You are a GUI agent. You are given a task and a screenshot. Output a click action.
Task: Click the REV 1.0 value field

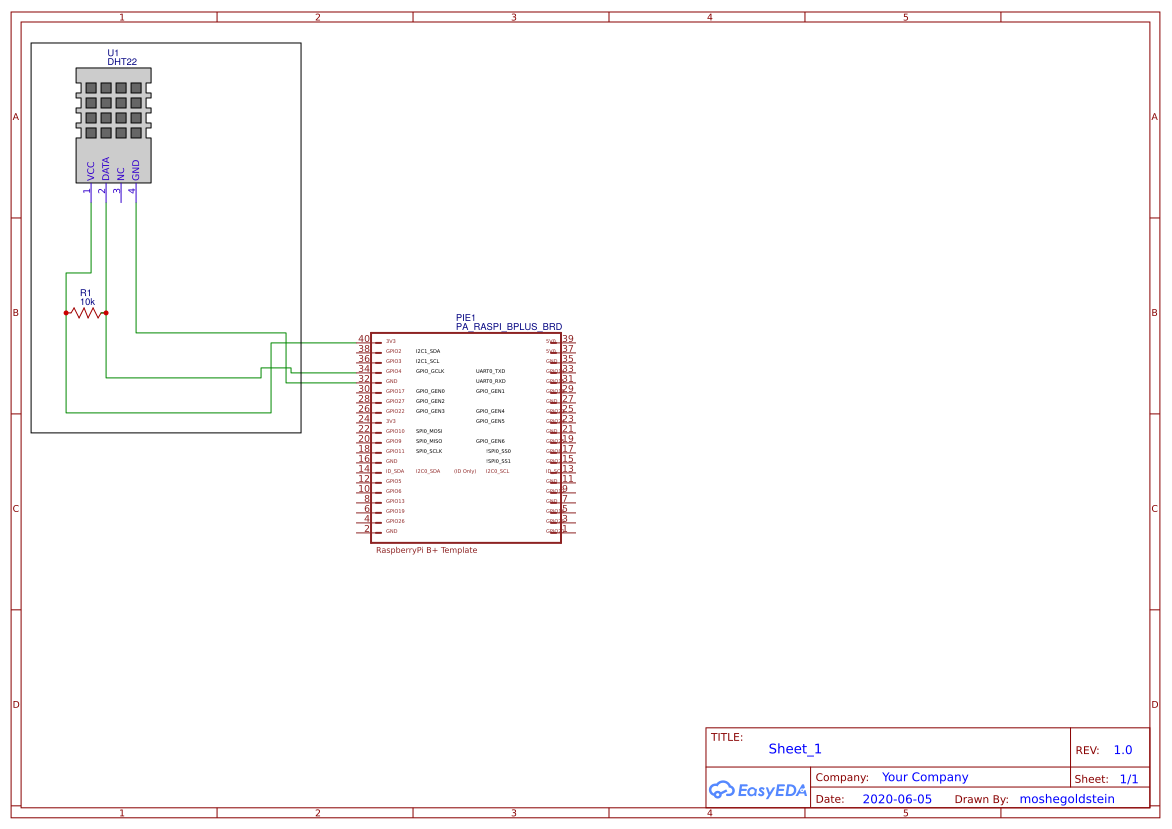1121,748
